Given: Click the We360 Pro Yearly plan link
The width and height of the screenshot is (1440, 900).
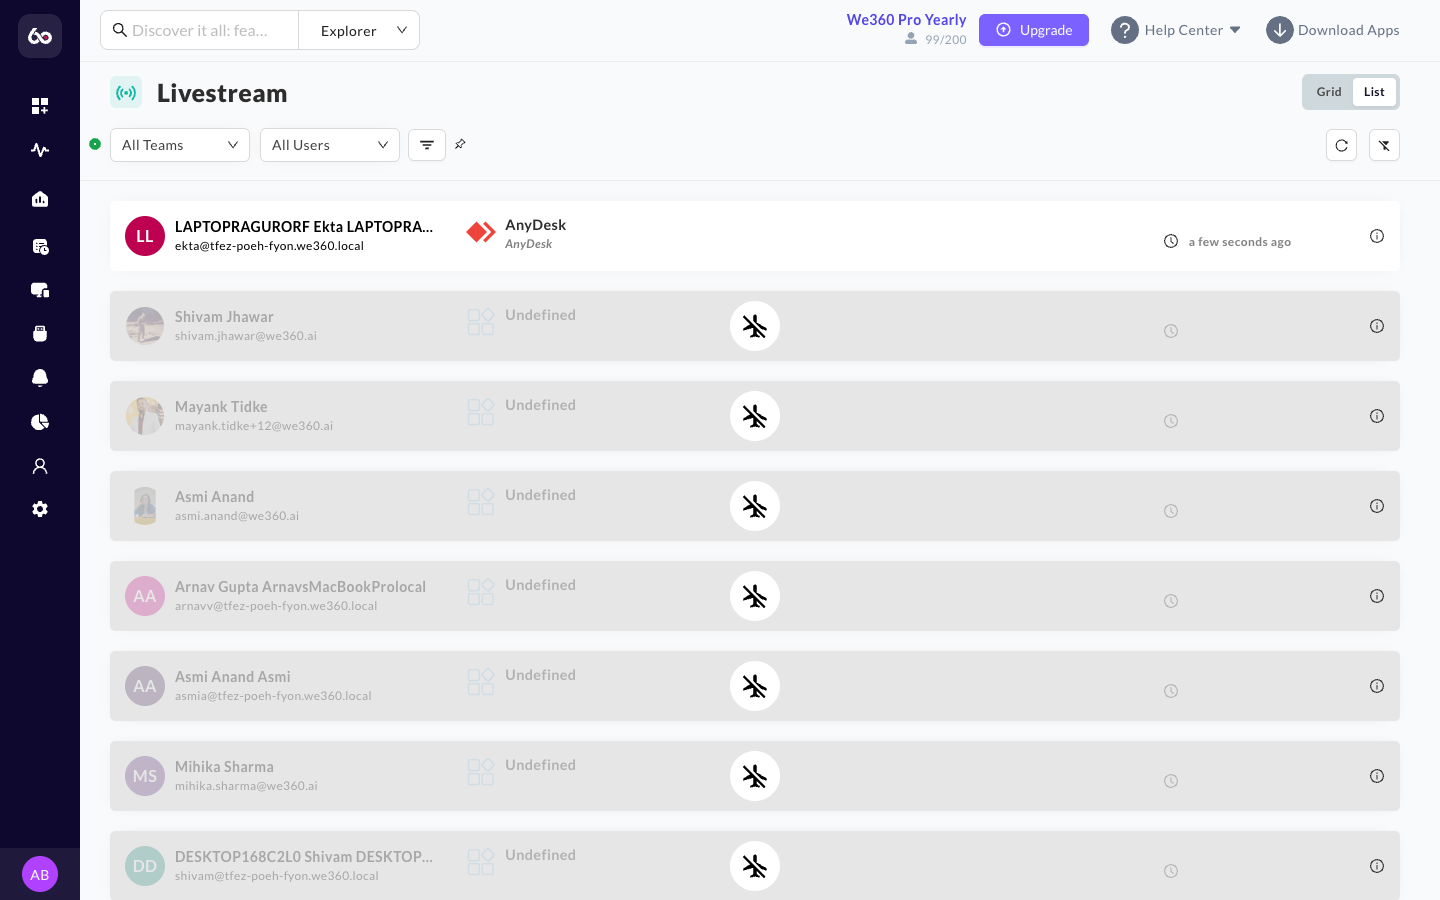Looking at the screenshot, I should tap(906, 20).
